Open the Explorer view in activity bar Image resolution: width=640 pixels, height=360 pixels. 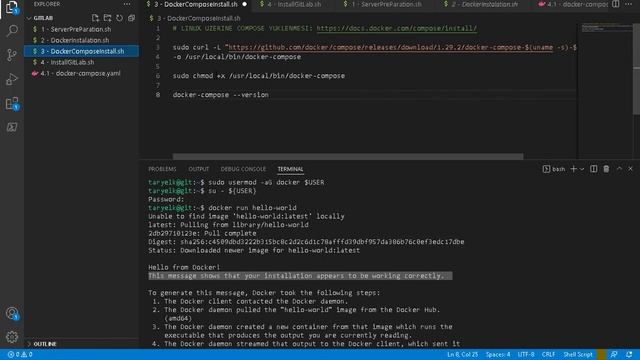(12, 7)
